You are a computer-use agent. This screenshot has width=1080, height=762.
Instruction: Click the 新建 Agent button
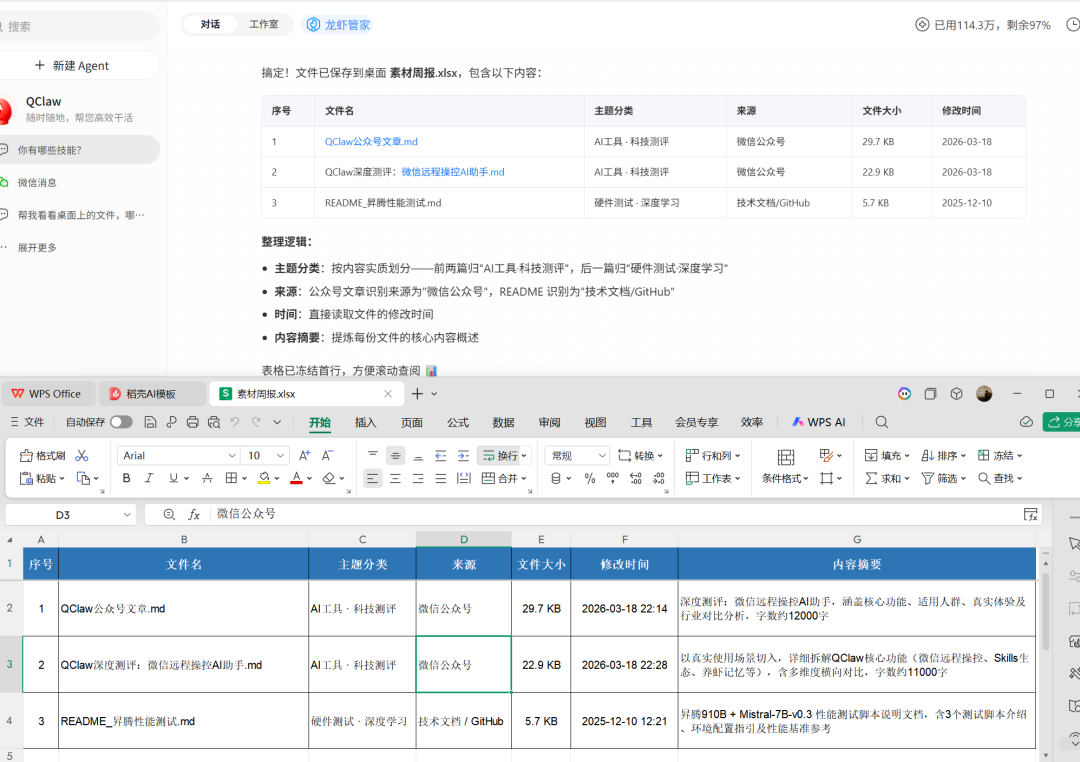point(72,65)
